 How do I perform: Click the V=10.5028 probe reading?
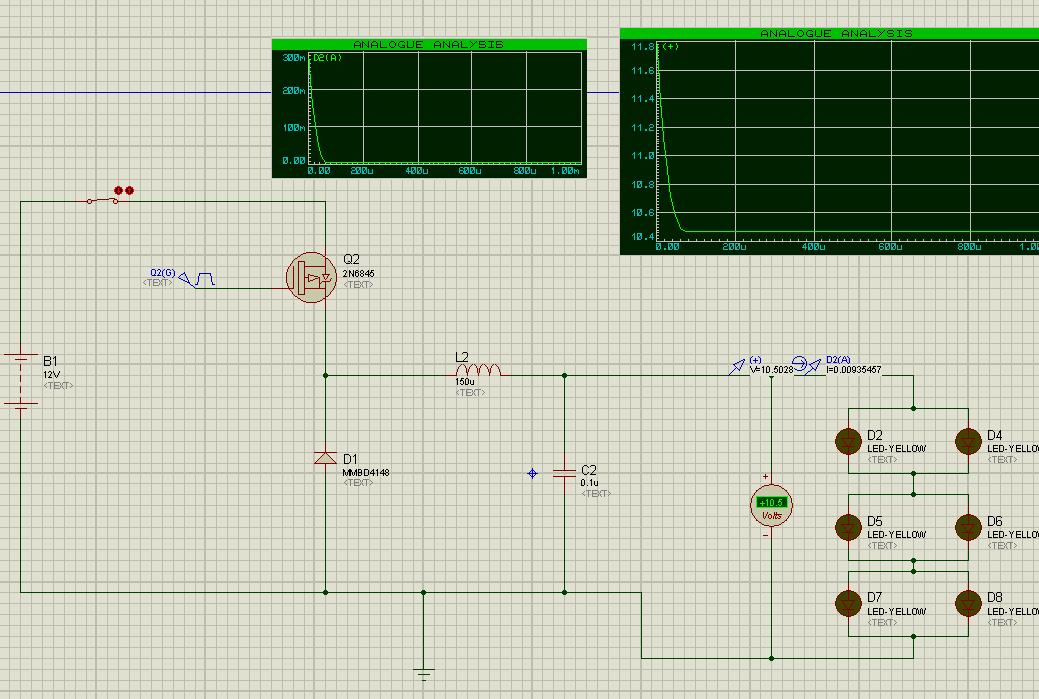point(771,370)
